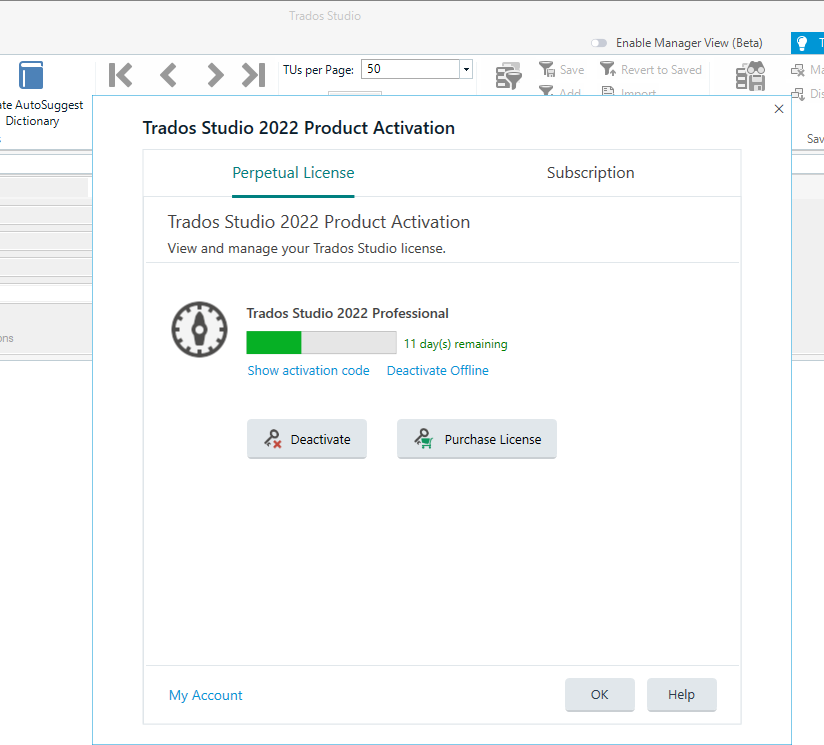Enable Manager View (Beta)
Screen dimensions: 824x745
tap(598, 43)
